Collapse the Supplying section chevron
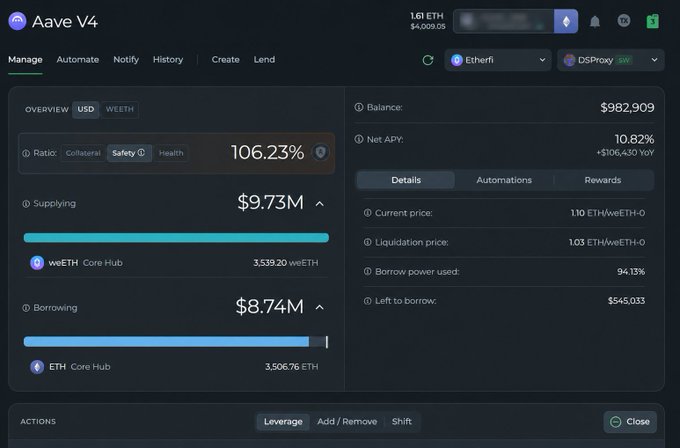This screenshot has width=680, height=448. (x=320, y=203)
